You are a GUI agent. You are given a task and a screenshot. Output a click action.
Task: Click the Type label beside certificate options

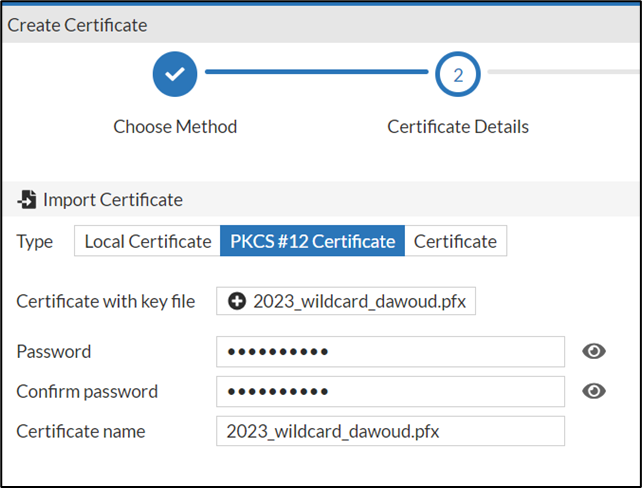coord(35,241)
